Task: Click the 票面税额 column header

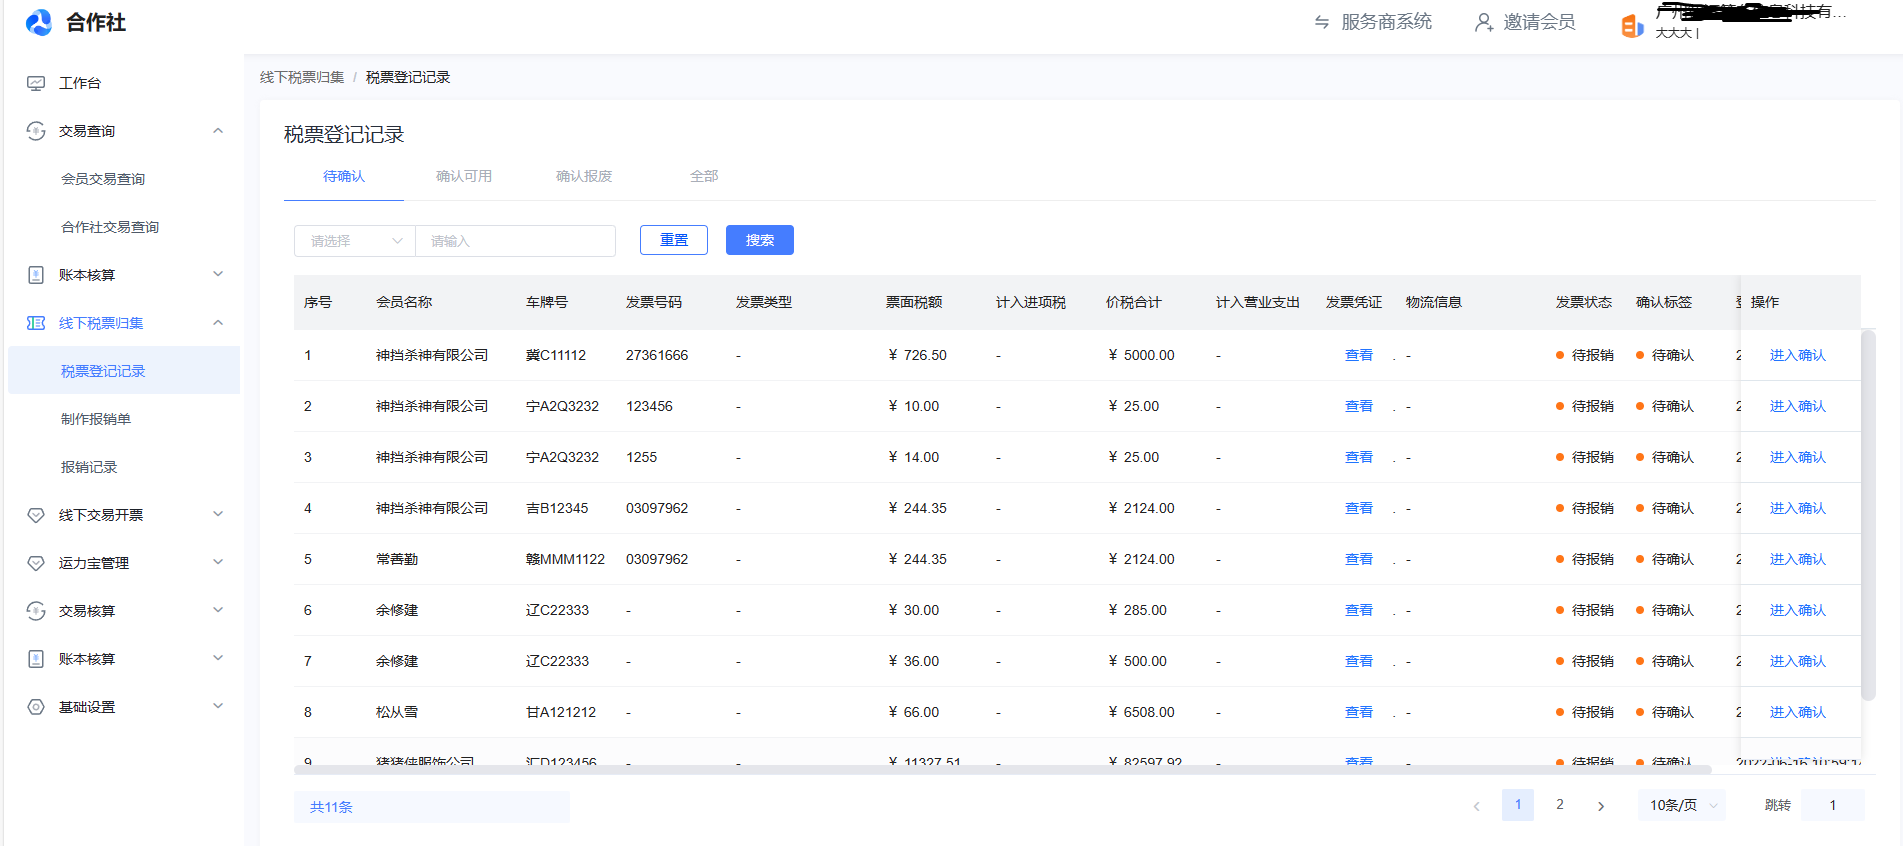Action: click(914, 302)
